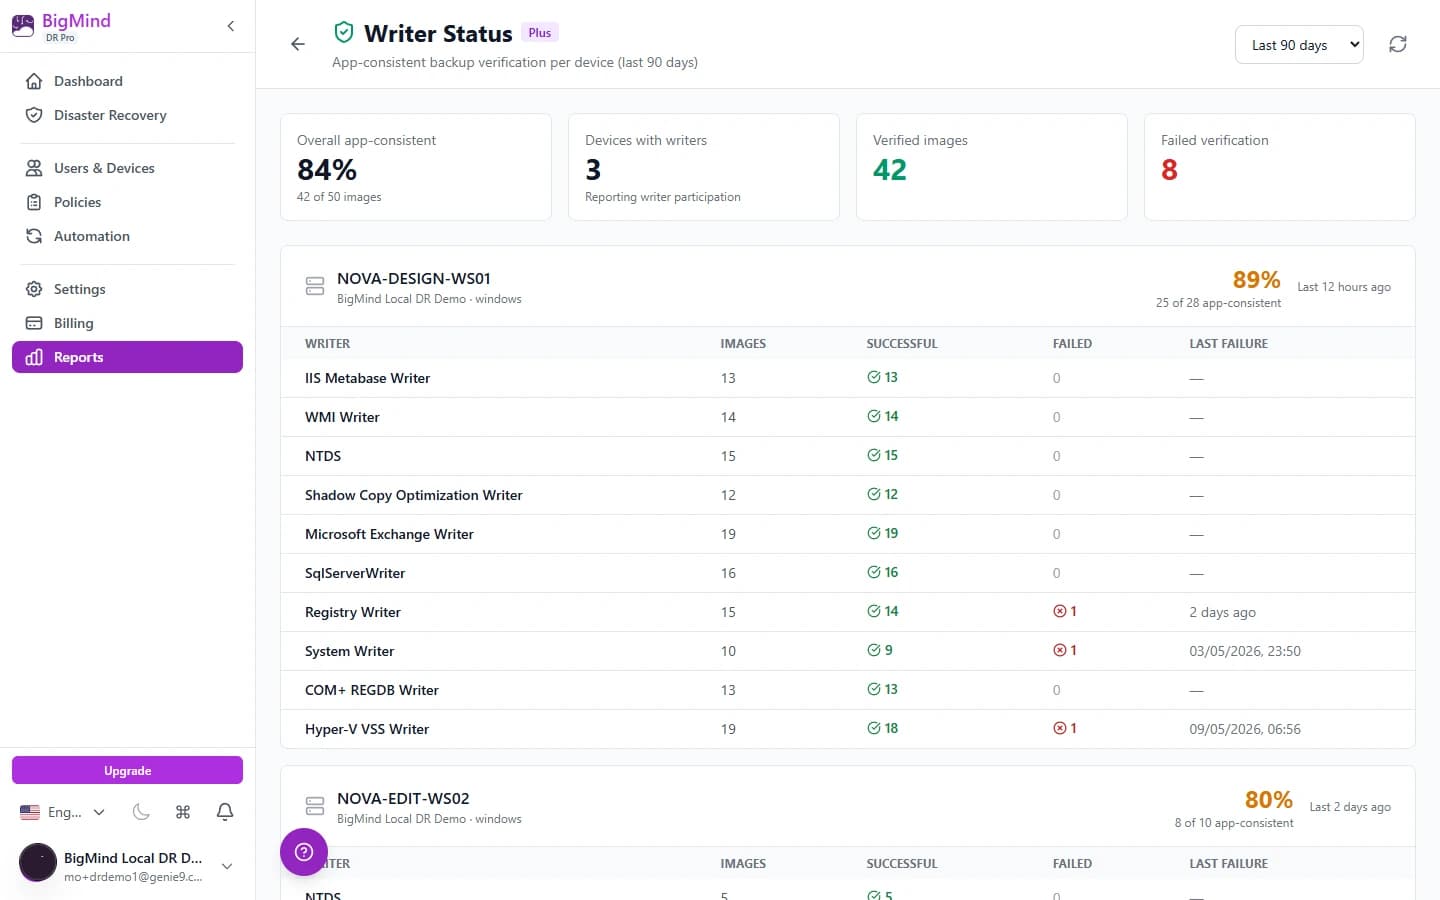Collapse the sidebar with the chevron

231,26
